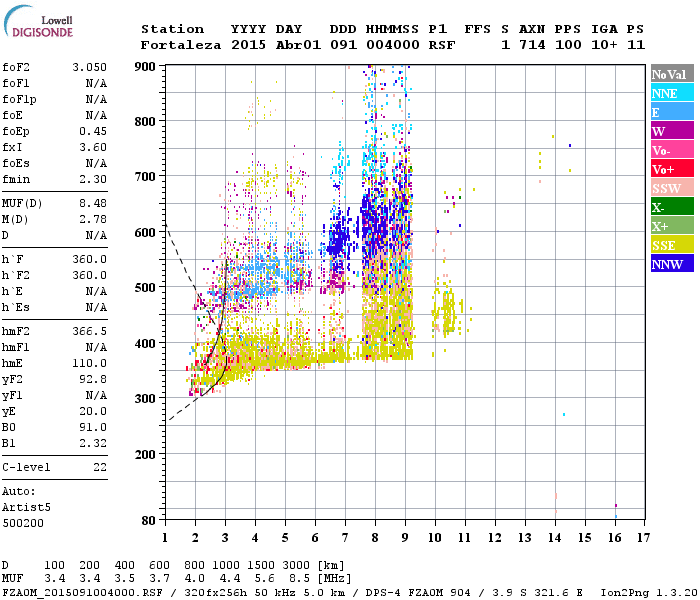Select the SSW legend swatch
The image size is (700, 600).
[672, 188]
